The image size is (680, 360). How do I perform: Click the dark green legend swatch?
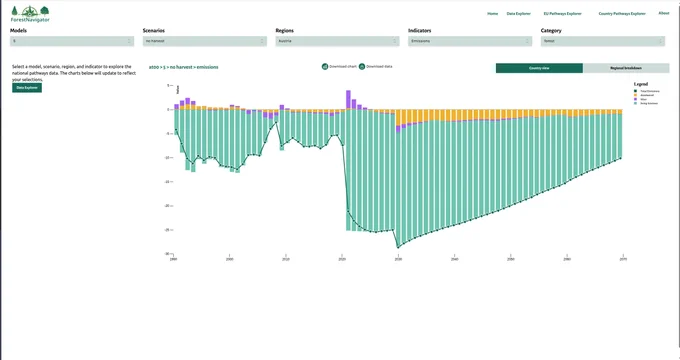pyautogui.click(x=636, y=91)
